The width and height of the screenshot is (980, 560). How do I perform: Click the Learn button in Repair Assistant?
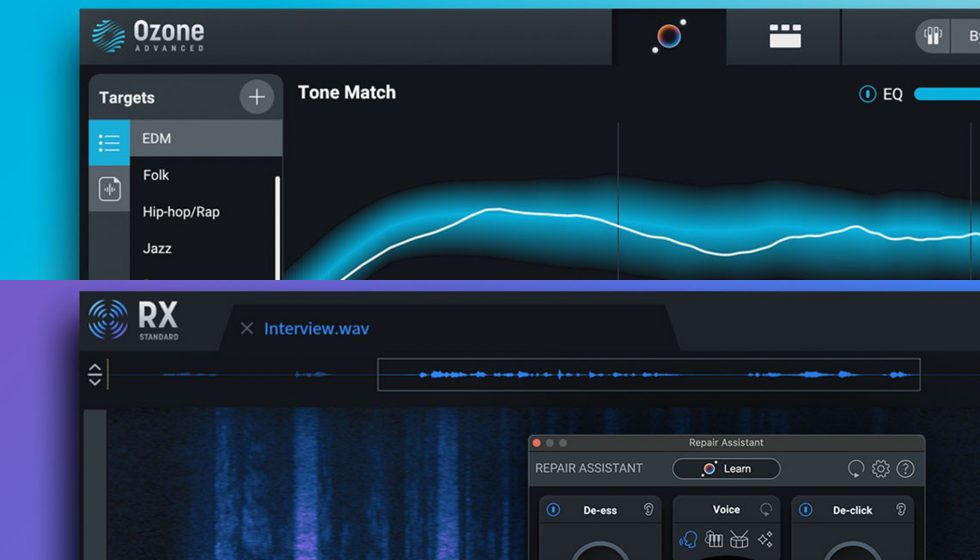(726, 469)
